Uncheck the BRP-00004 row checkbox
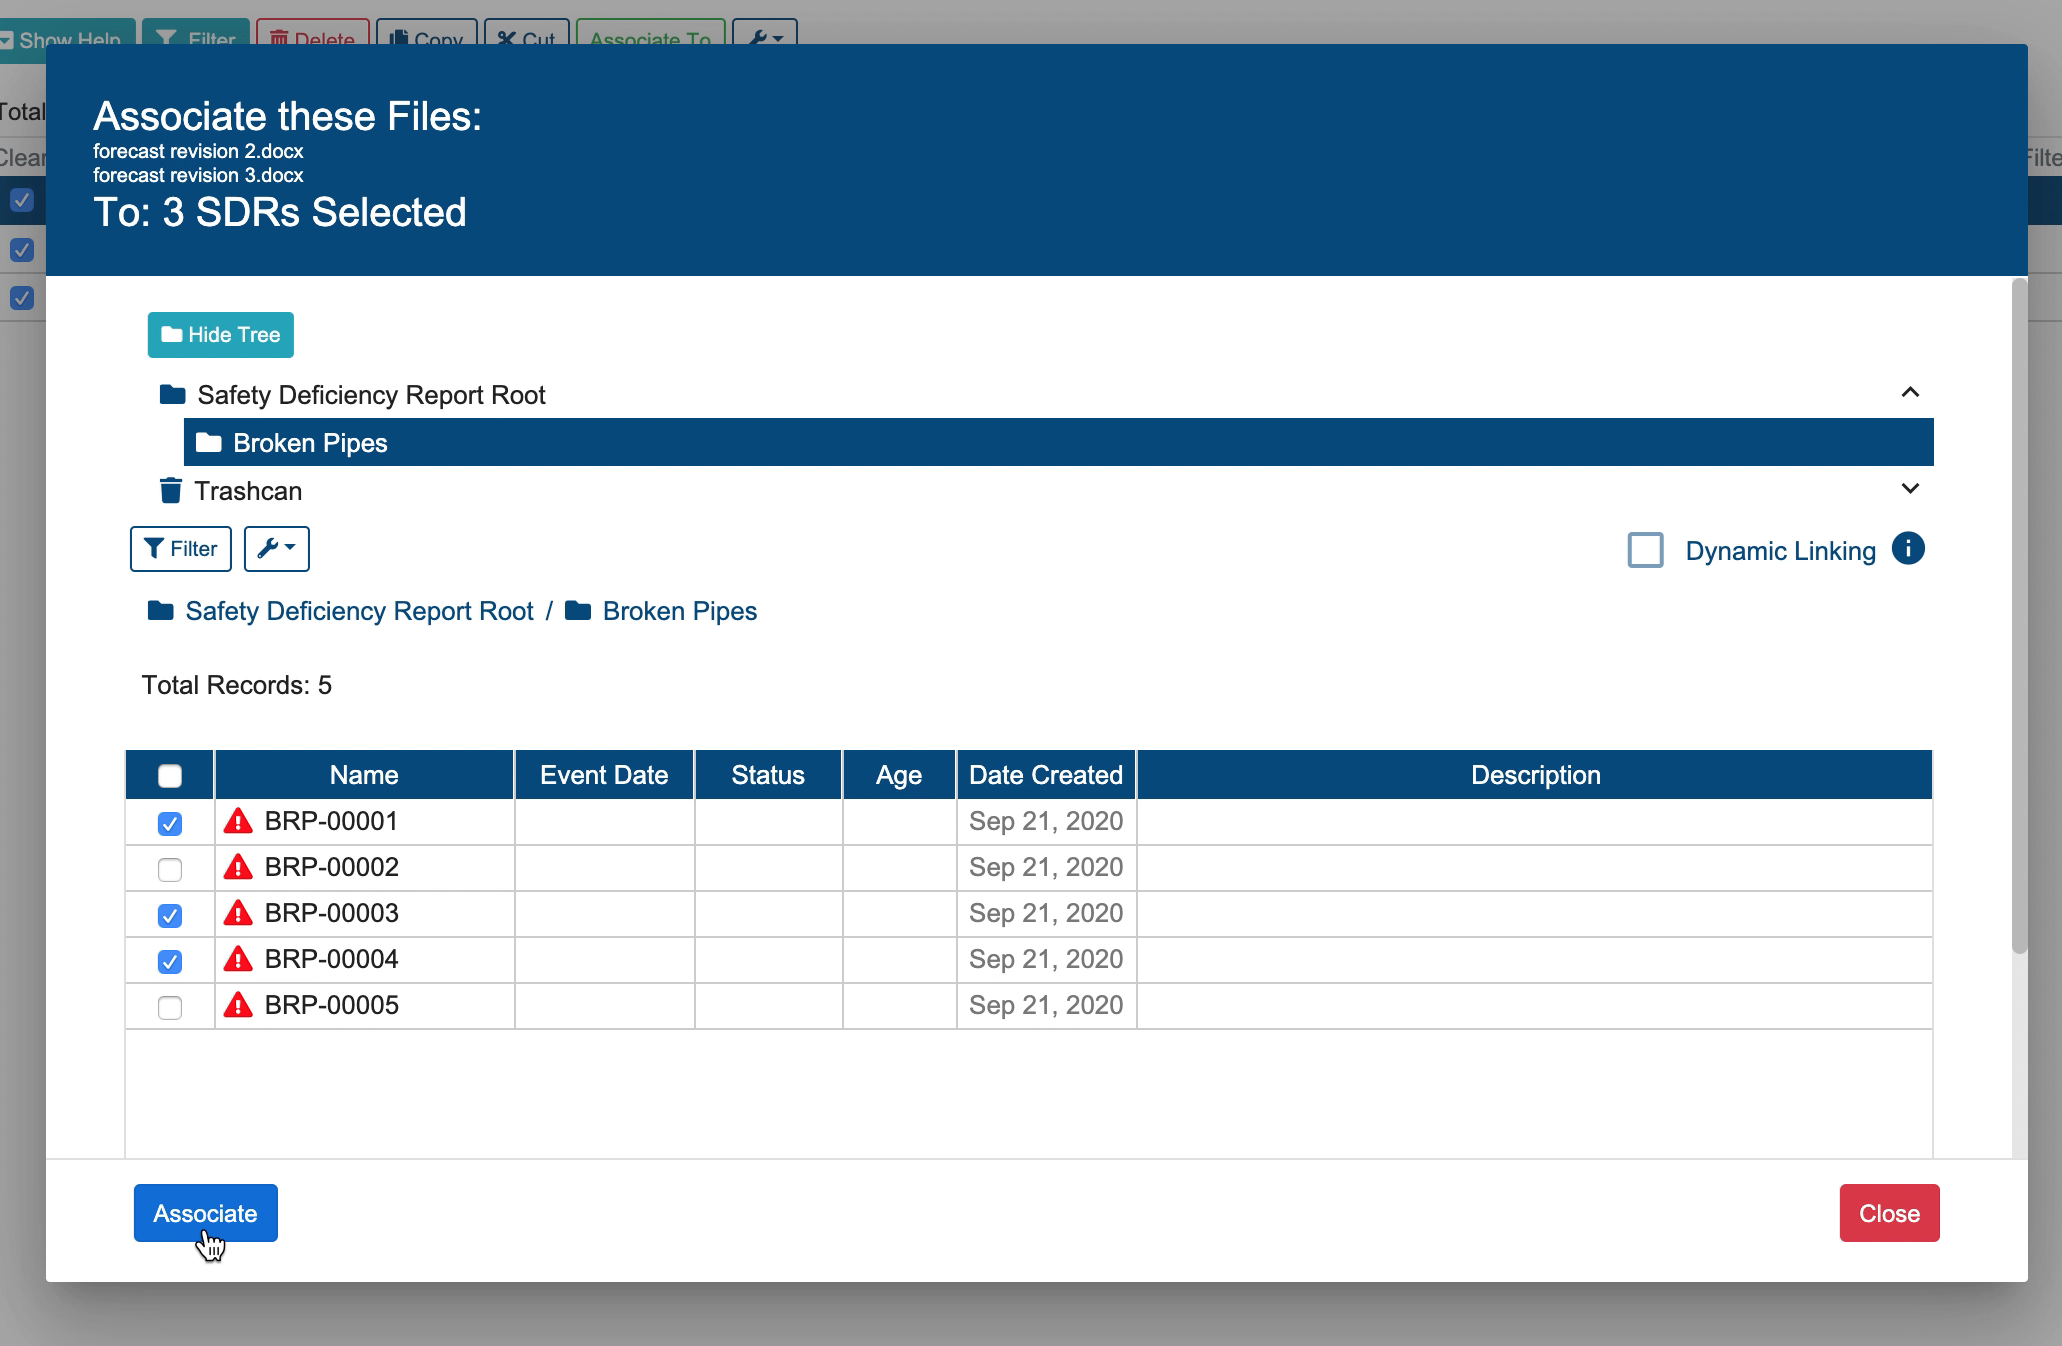This screenshot has height=1346, width=2062. coord(170,962)
